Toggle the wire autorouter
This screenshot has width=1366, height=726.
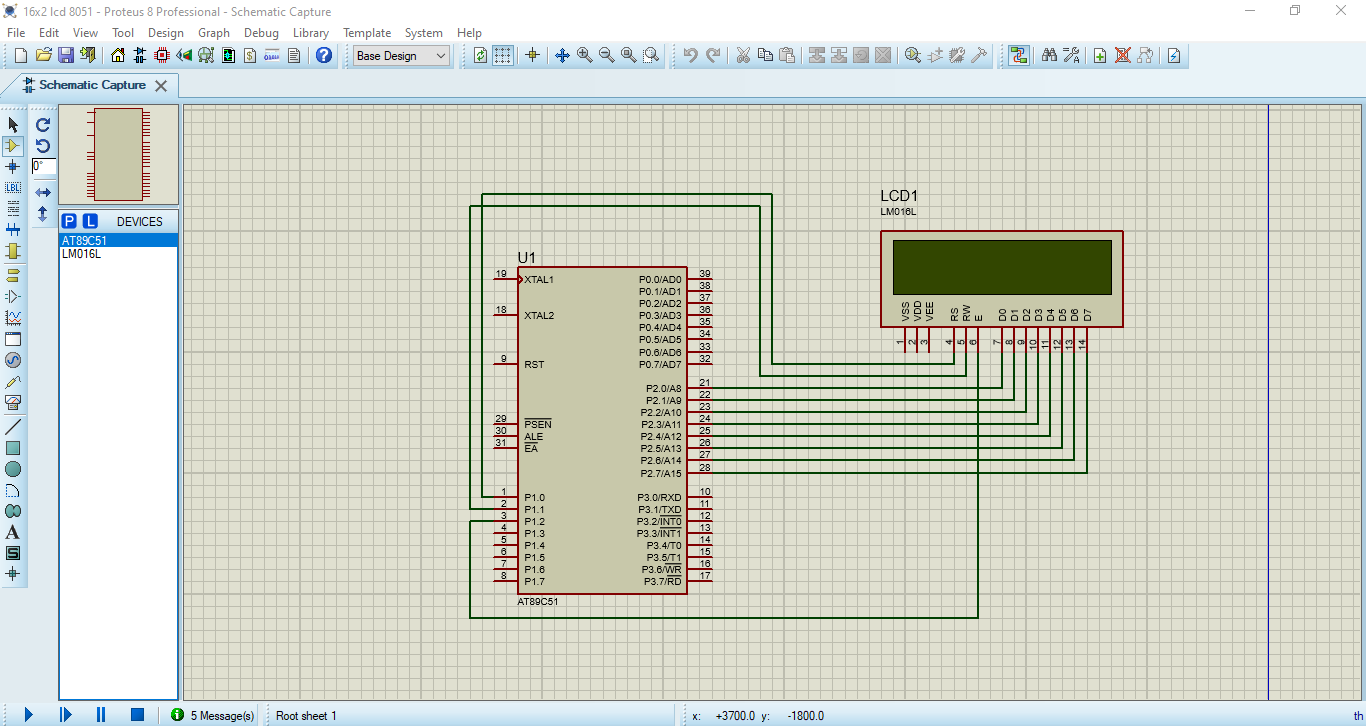click(x=1017, y=55)
